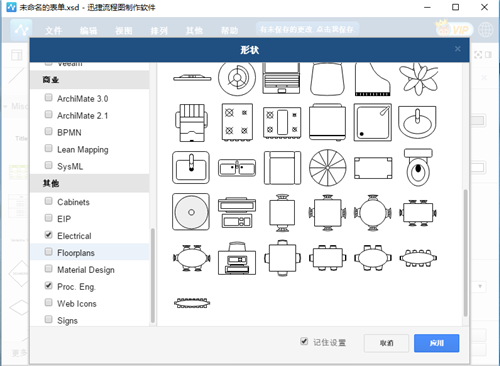The image size is (500, 366).
Task: Close the 形状 dialog
Action: tap(458, 49)
